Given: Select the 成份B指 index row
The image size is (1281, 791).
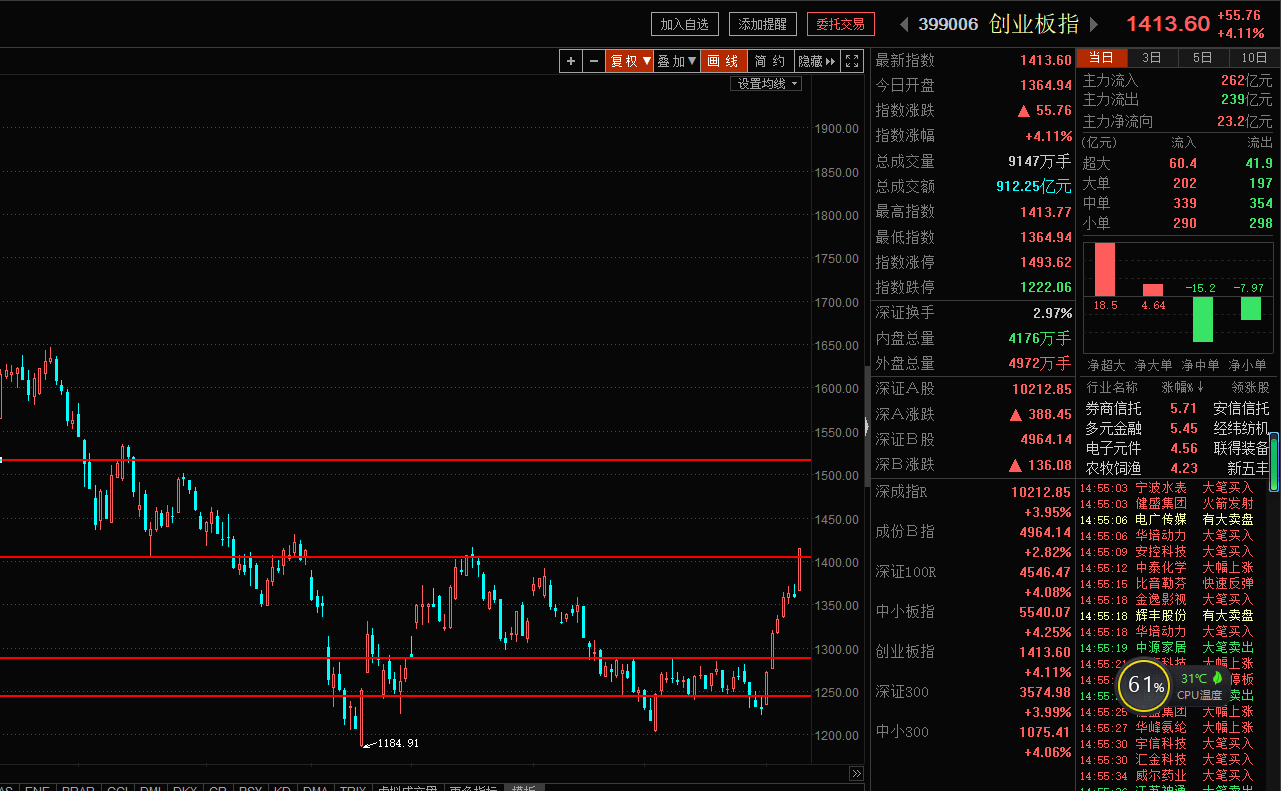Looking at the screenshot, I should pyautogui.click(x=974, y=541).
